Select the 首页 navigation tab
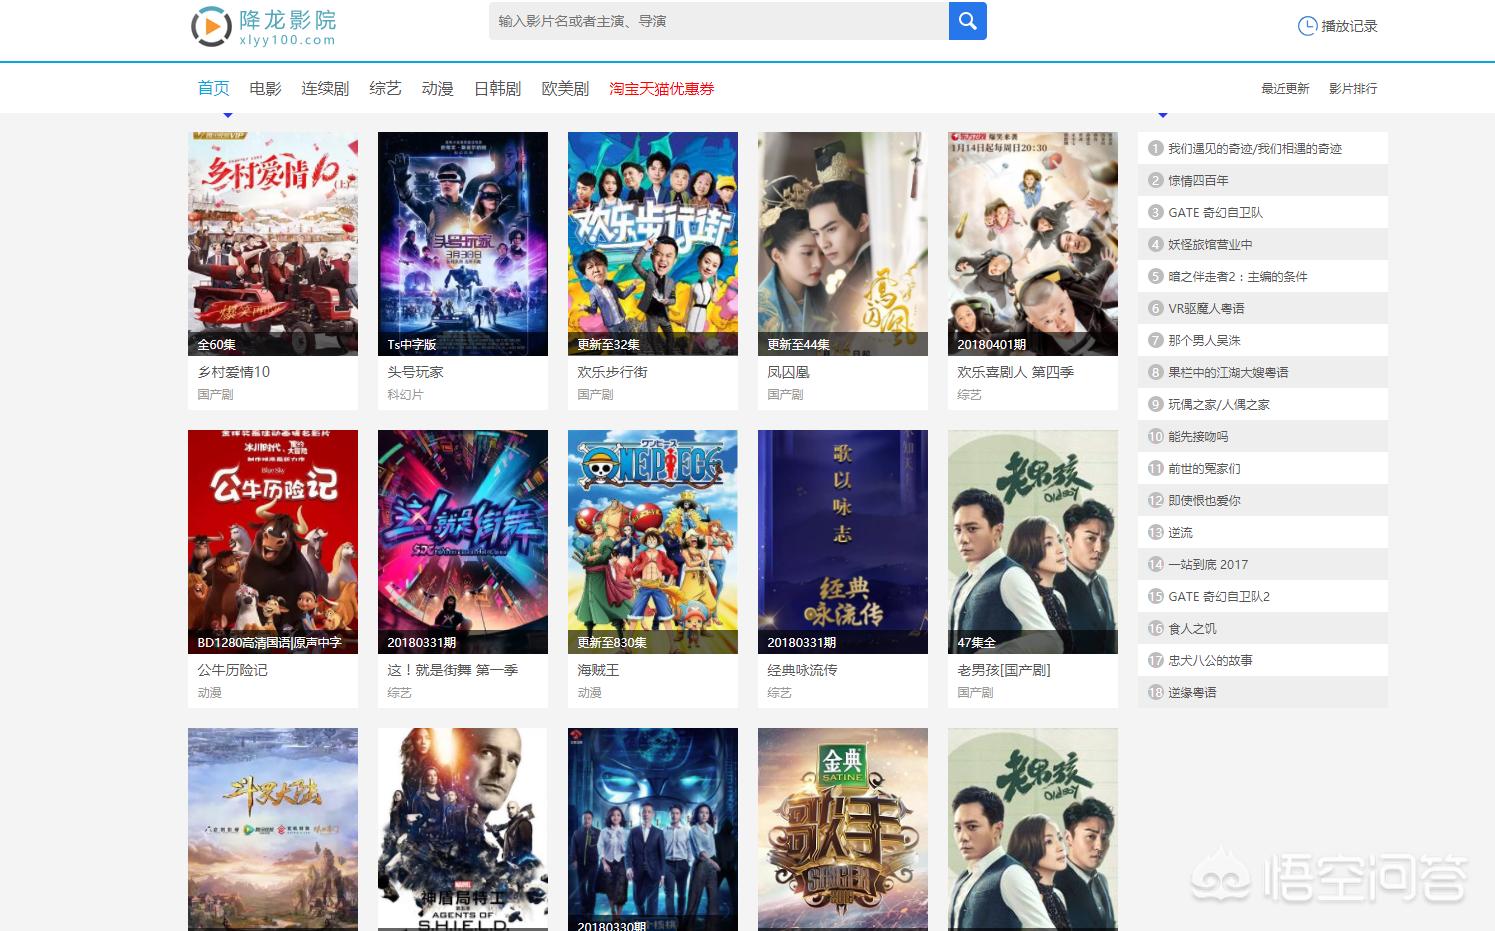 214,88
